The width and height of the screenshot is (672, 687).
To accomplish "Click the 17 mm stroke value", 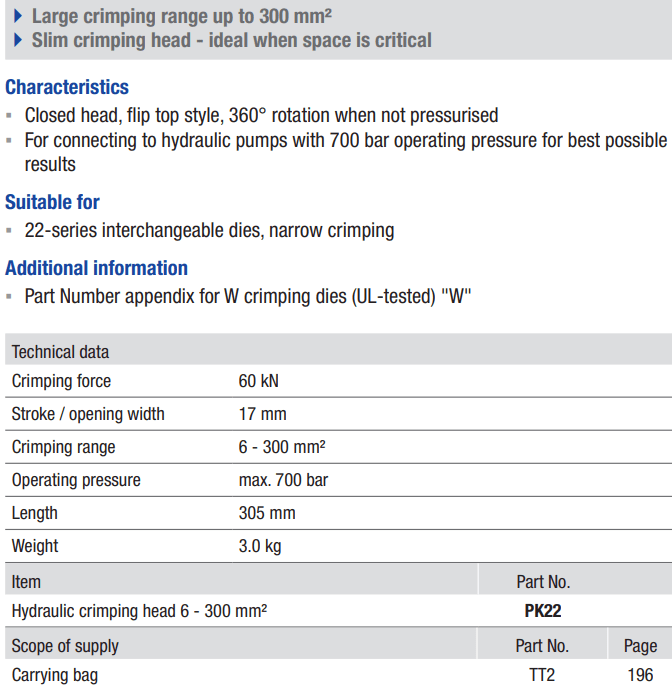I will point(262,414).
